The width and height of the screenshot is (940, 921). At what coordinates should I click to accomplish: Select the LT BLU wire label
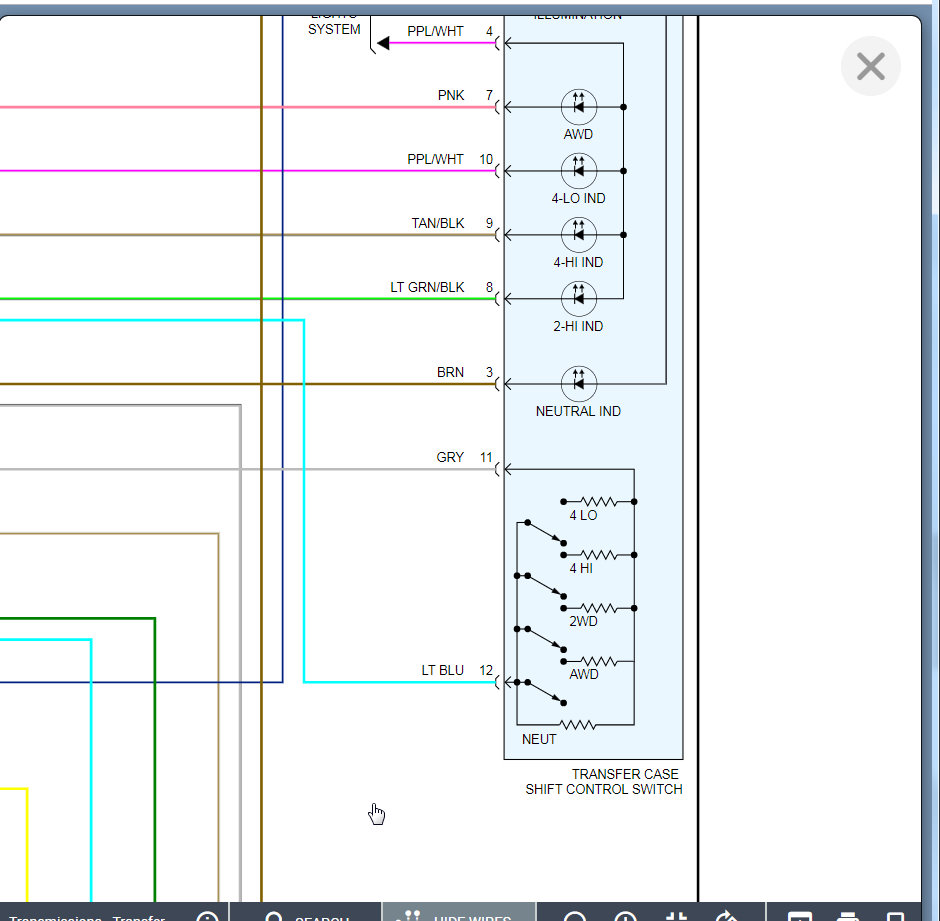click(x=442, y=670)
